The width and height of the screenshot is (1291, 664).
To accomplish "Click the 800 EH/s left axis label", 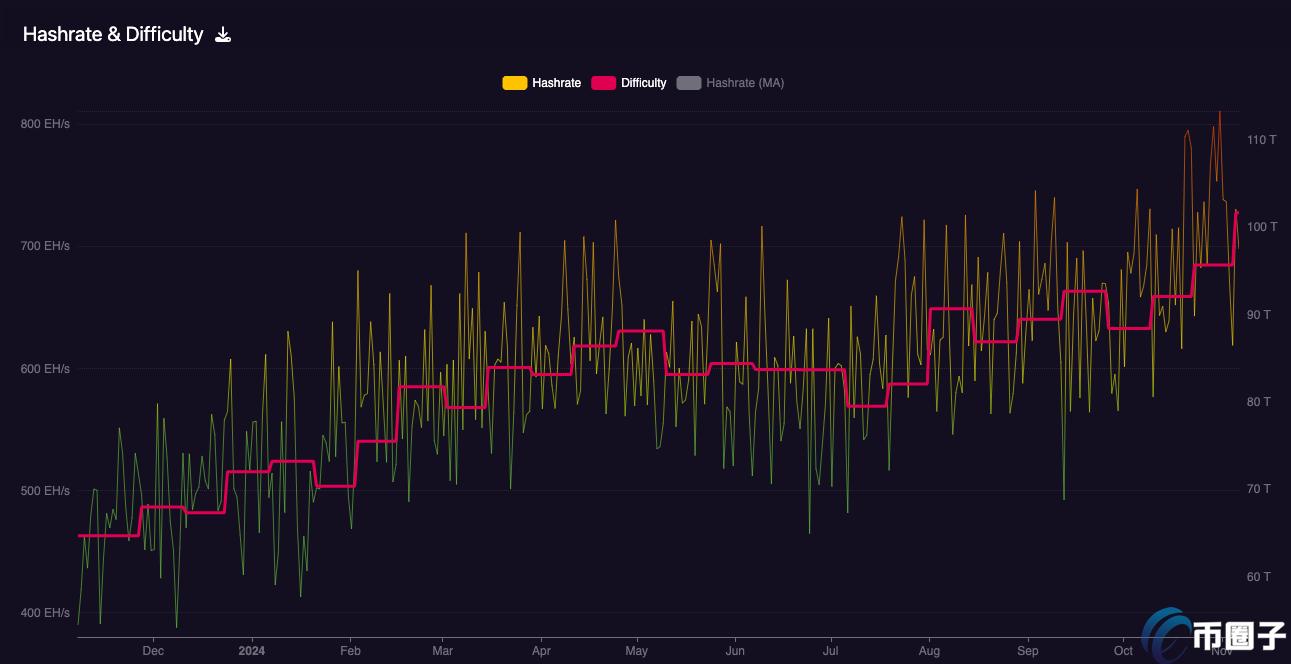I will pyautogui.click(x=45, y=124).
